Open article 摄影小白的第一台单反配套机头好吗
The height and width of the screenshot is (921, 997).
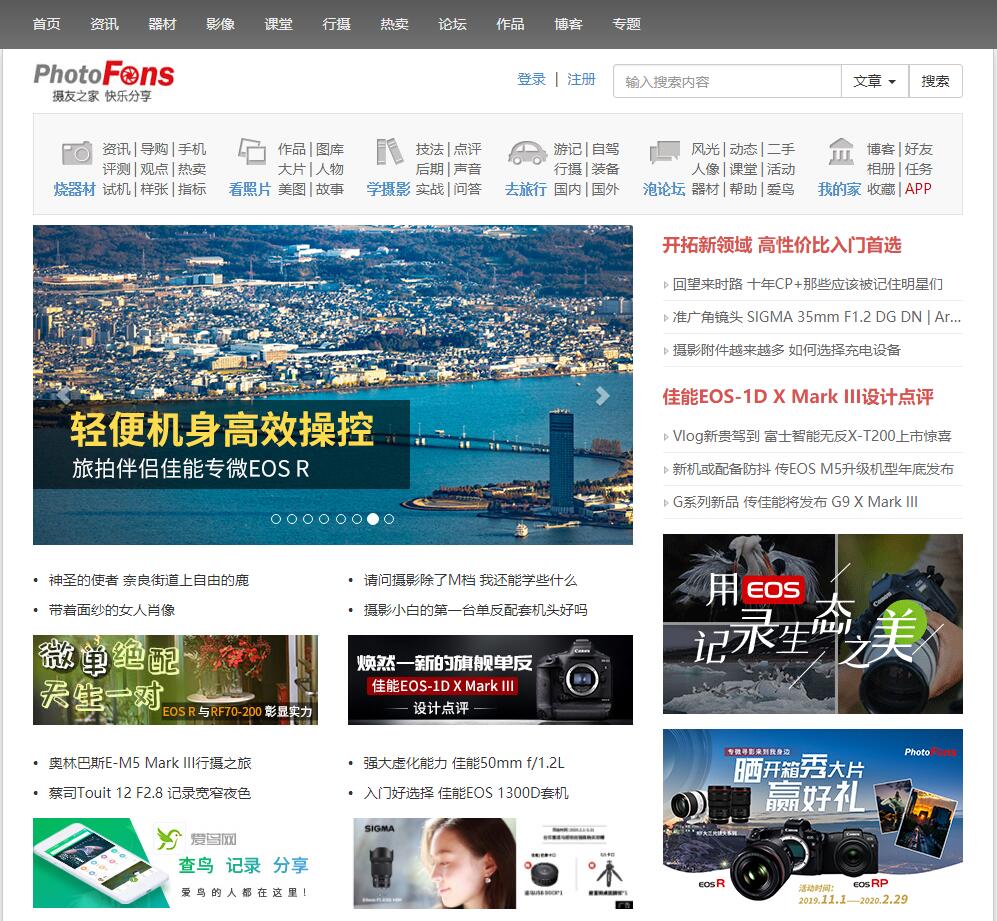476,610
